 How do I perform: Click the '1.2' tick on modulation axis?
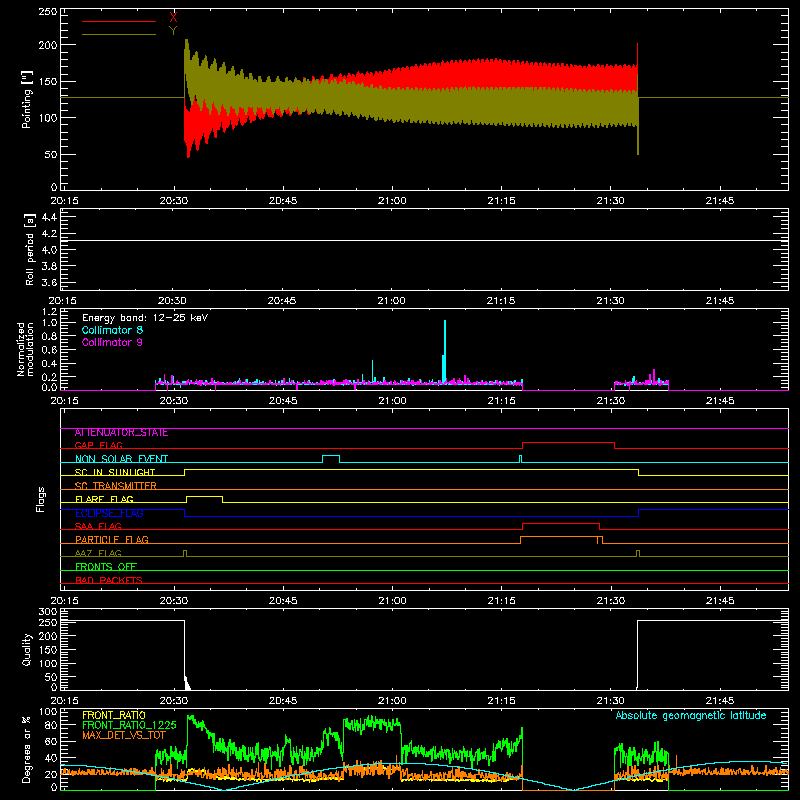50,312
